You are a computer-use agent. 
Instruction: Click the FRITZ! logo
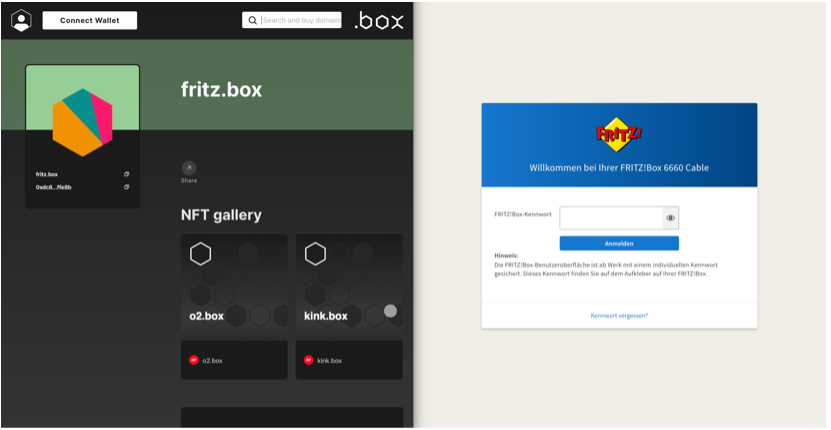click(618, 134)
